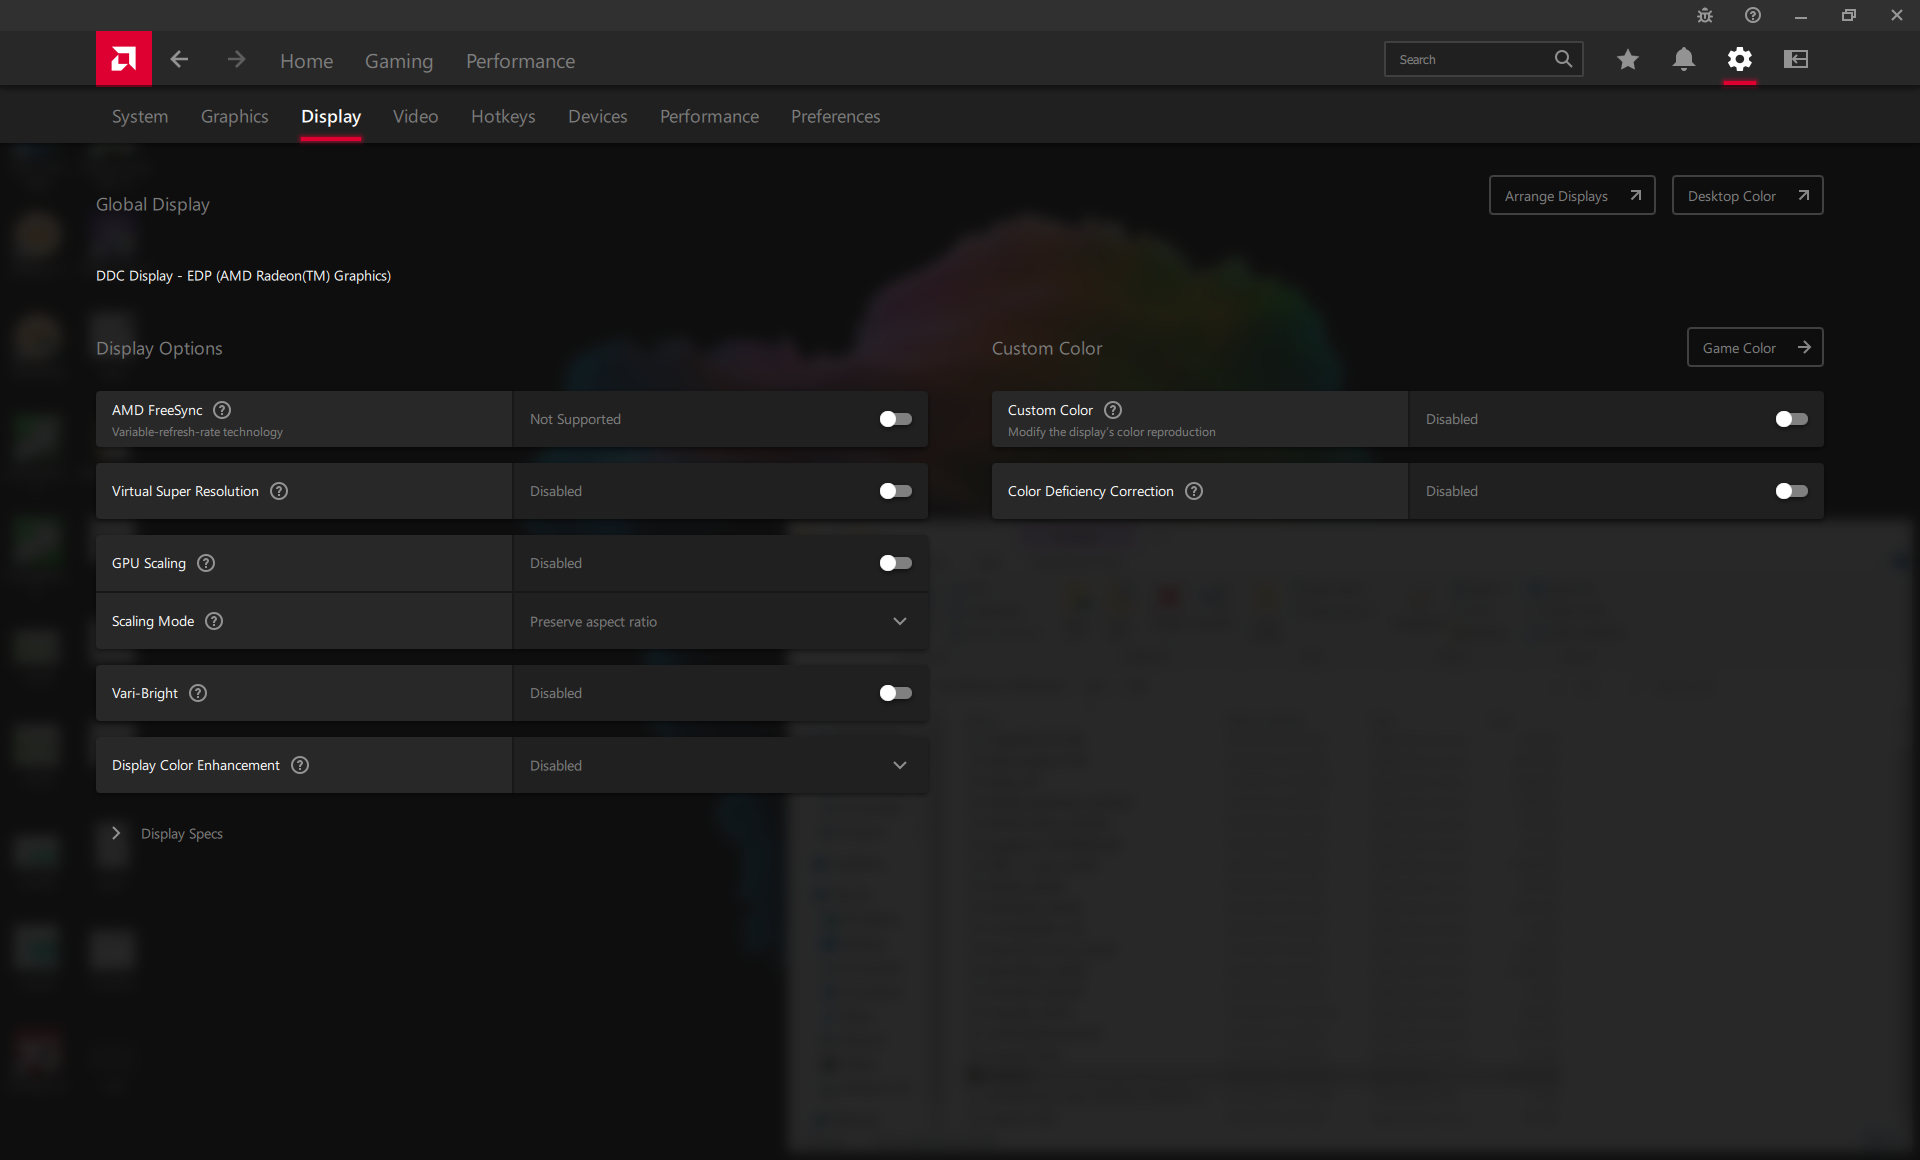Open notifications bell icon
The height and width of the screenshot is (1160, 1920).
point(1683,60)
